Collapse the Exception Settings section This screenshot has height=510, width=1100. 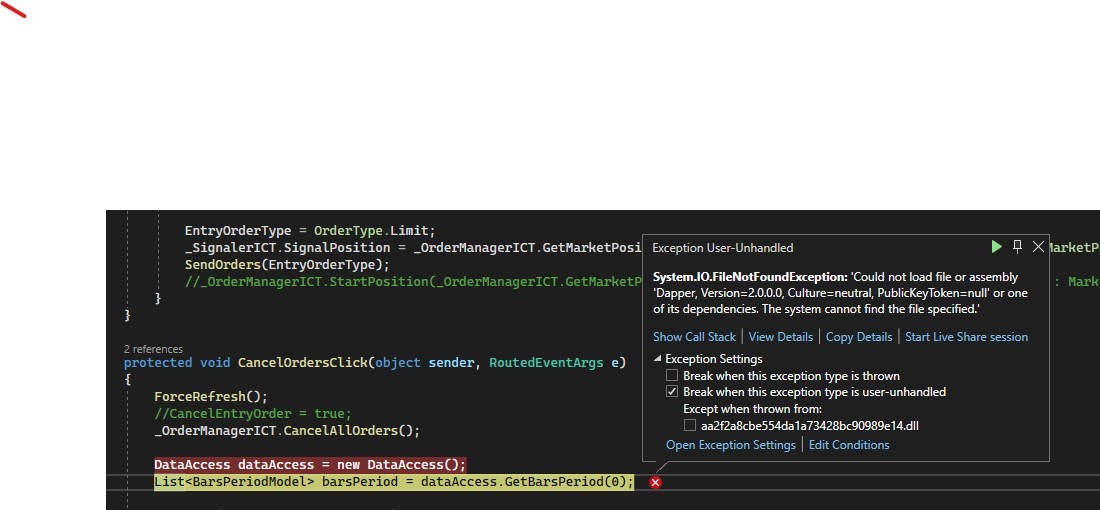(x=657, y=358)
